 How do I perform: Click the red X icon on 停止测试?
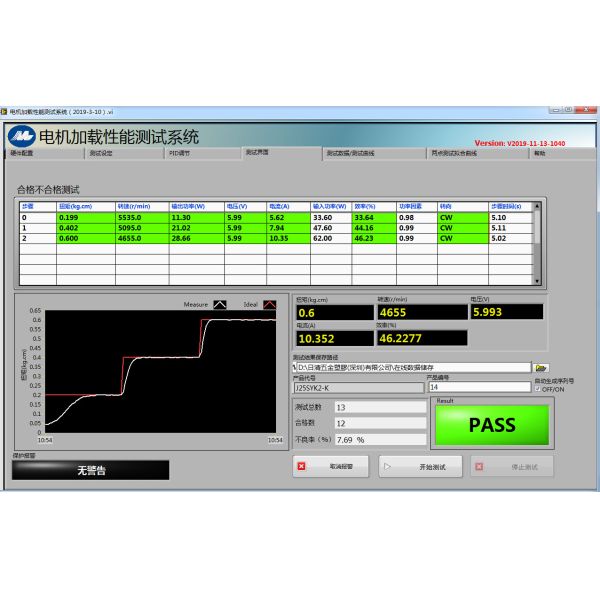[479, 466]
